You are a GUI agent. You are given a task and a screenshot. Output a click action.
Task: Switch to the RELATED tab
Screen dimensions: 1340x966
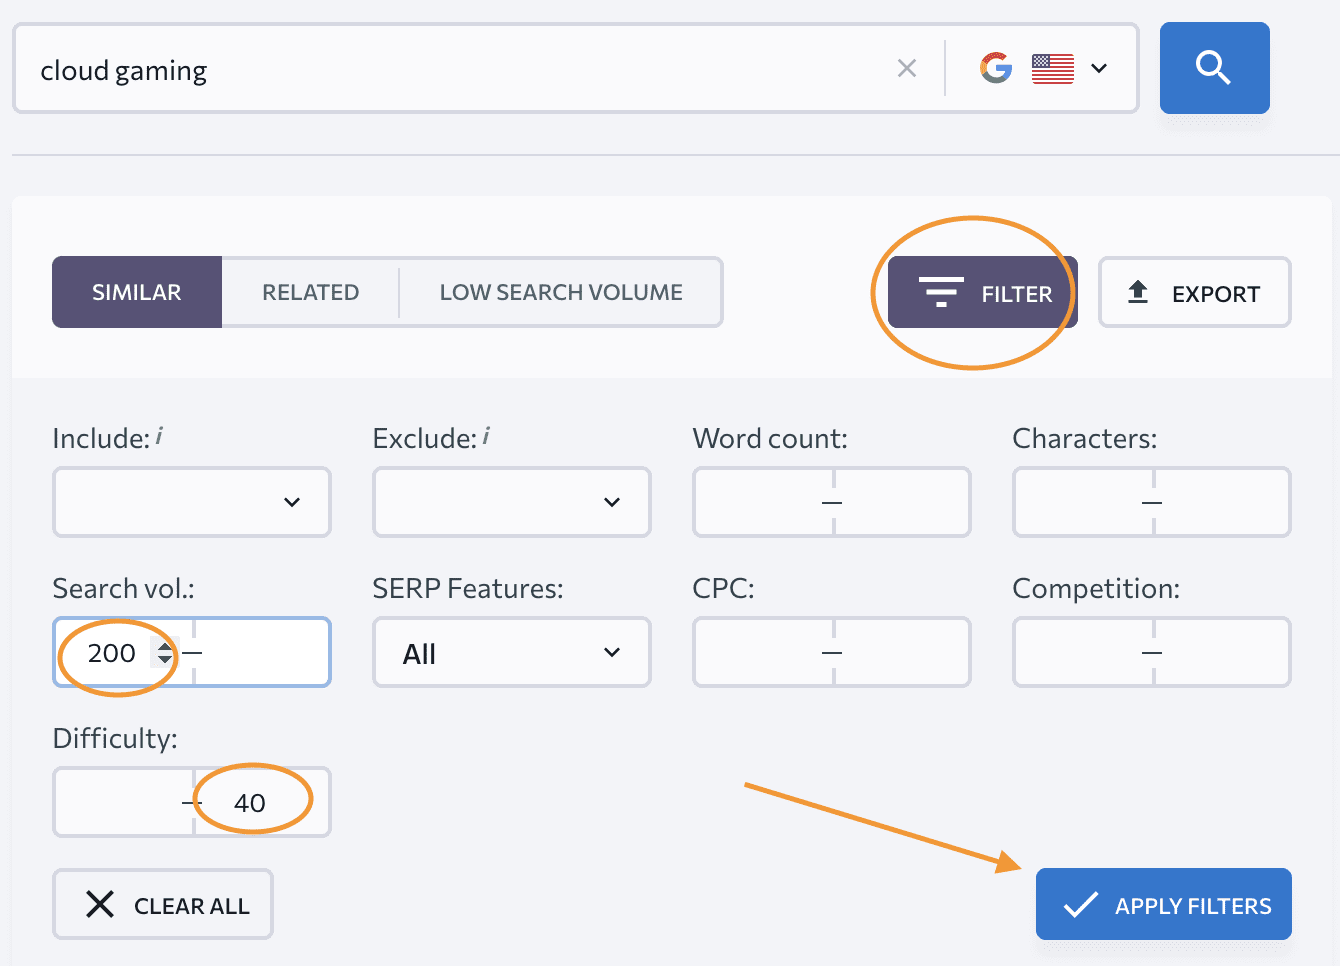coord(311,292)
